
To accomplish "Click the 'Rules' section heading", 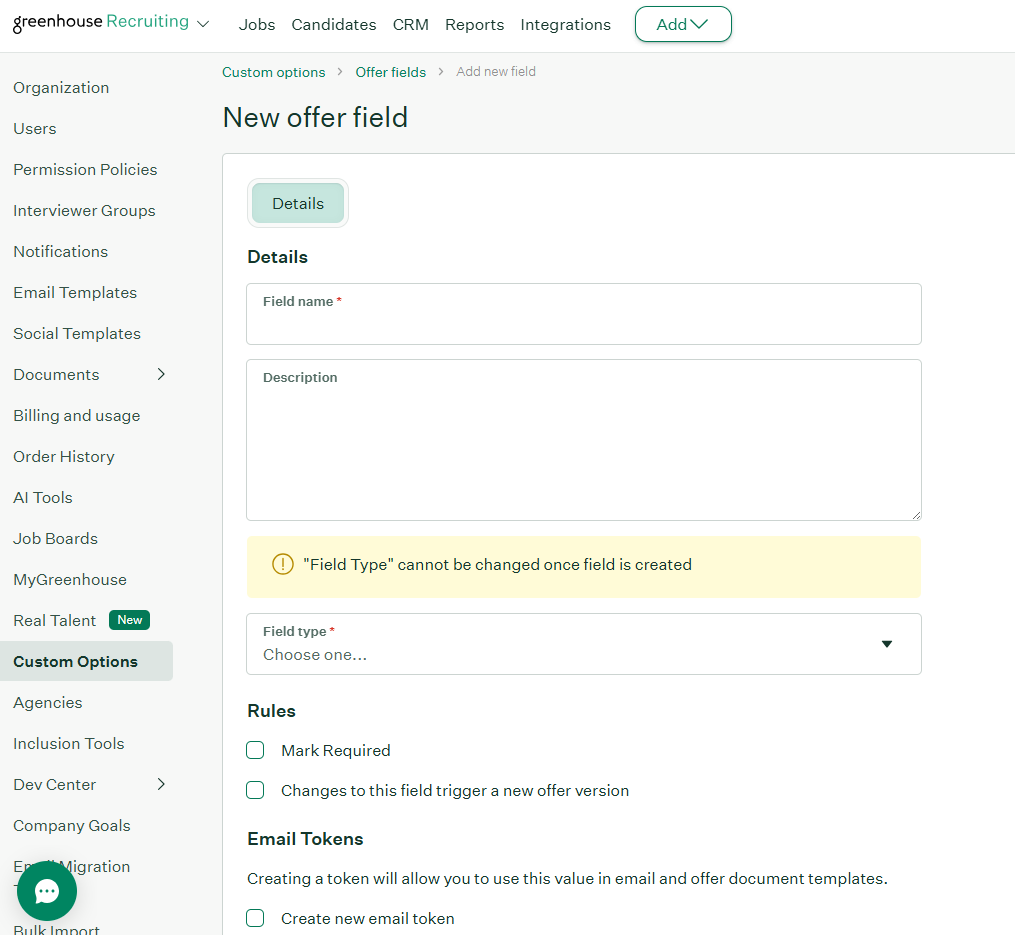I will tap(271, 711).
